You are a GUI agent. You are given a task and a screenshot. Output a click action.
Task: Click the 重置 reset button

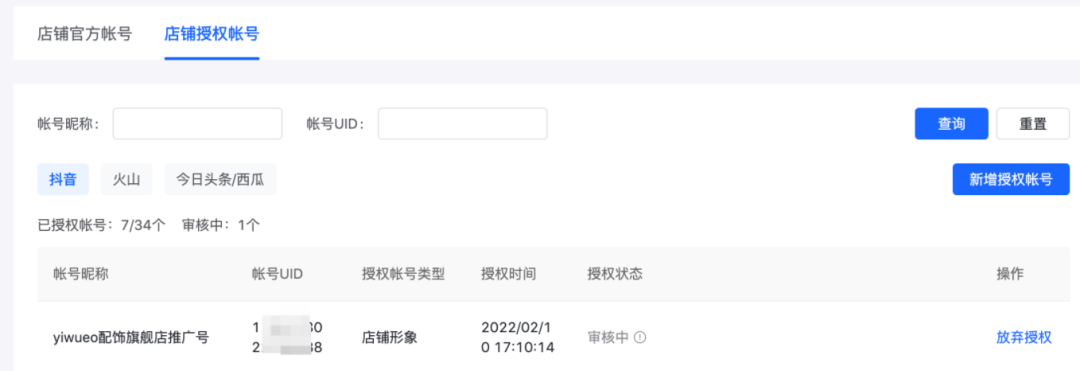coord(1032,124)
